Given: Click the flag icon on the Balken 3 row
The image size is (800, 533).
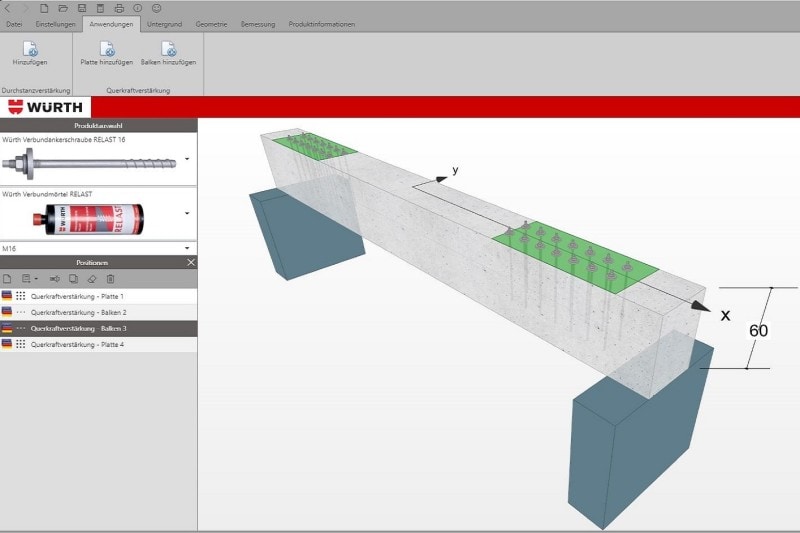Looking at the screenshot, I should [7, 328].
